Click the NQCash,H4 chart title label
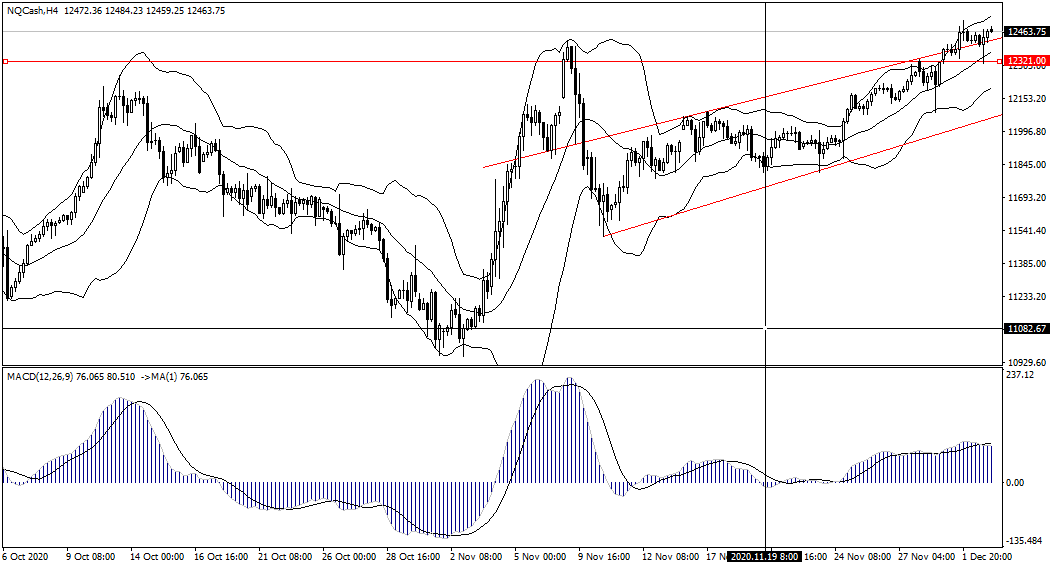1053x568 pixels. click(x=32, y=11)
